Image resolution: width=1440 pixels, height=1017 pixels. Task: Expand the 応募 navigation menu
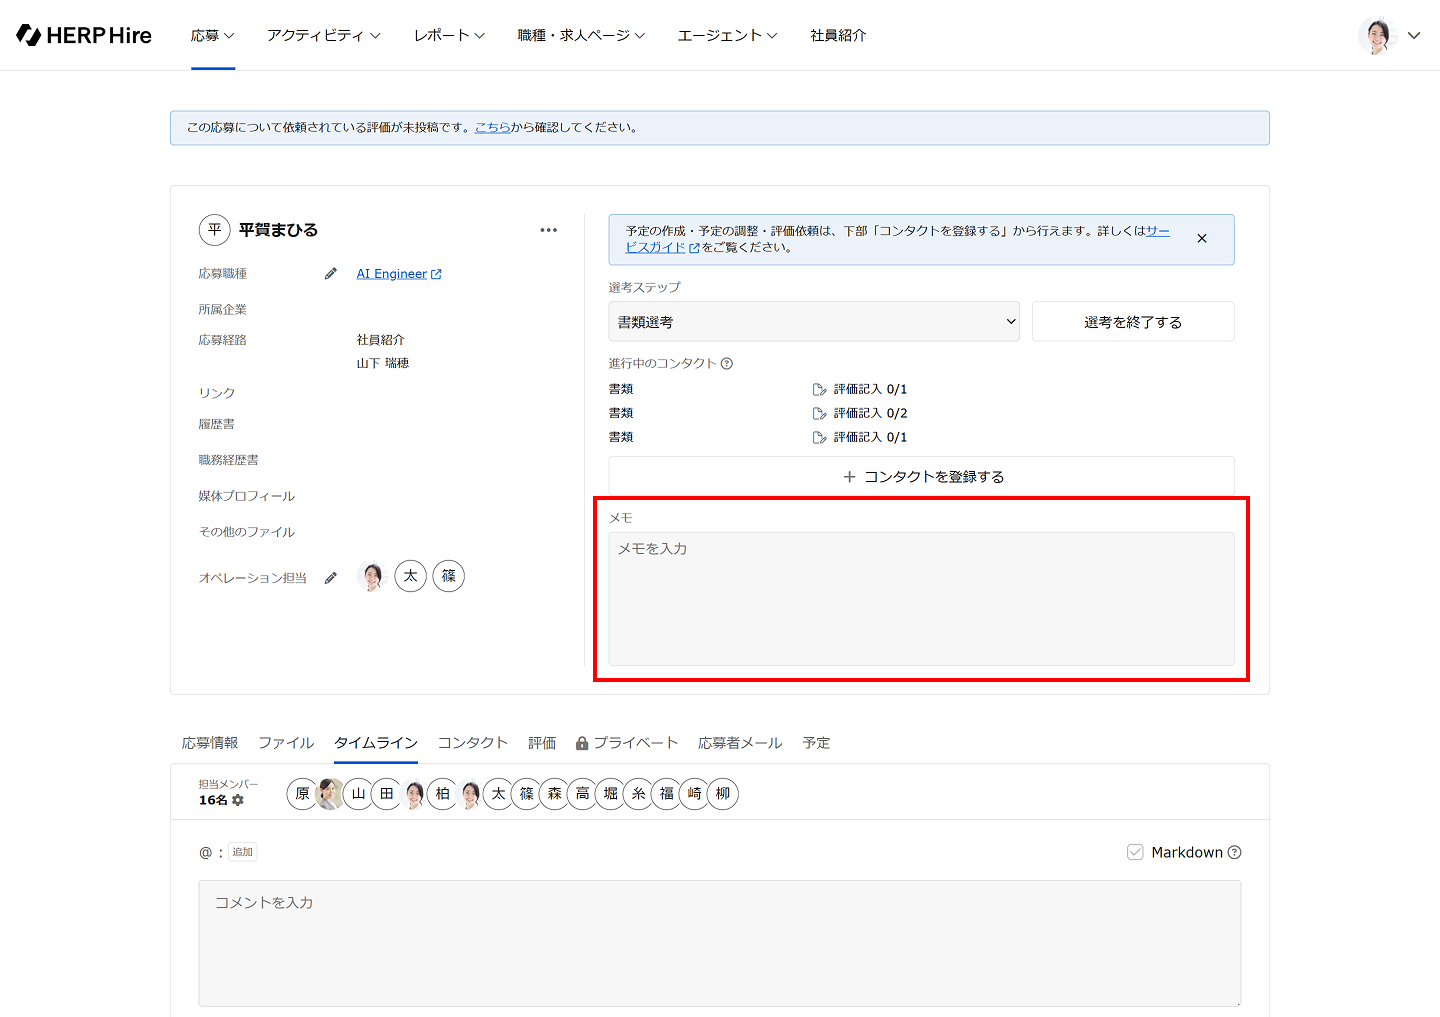click(x=212, y=35)
